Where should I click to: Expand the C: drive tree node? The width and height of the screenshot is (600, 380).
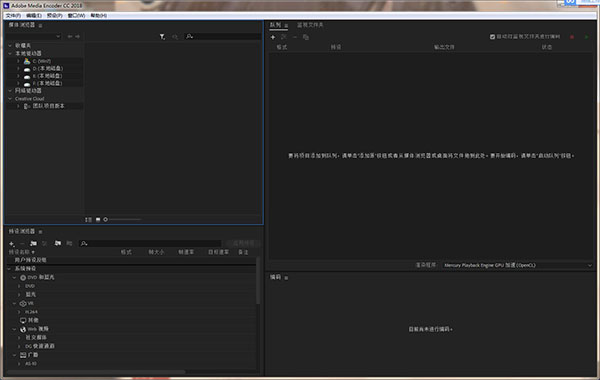coord(18,61)
